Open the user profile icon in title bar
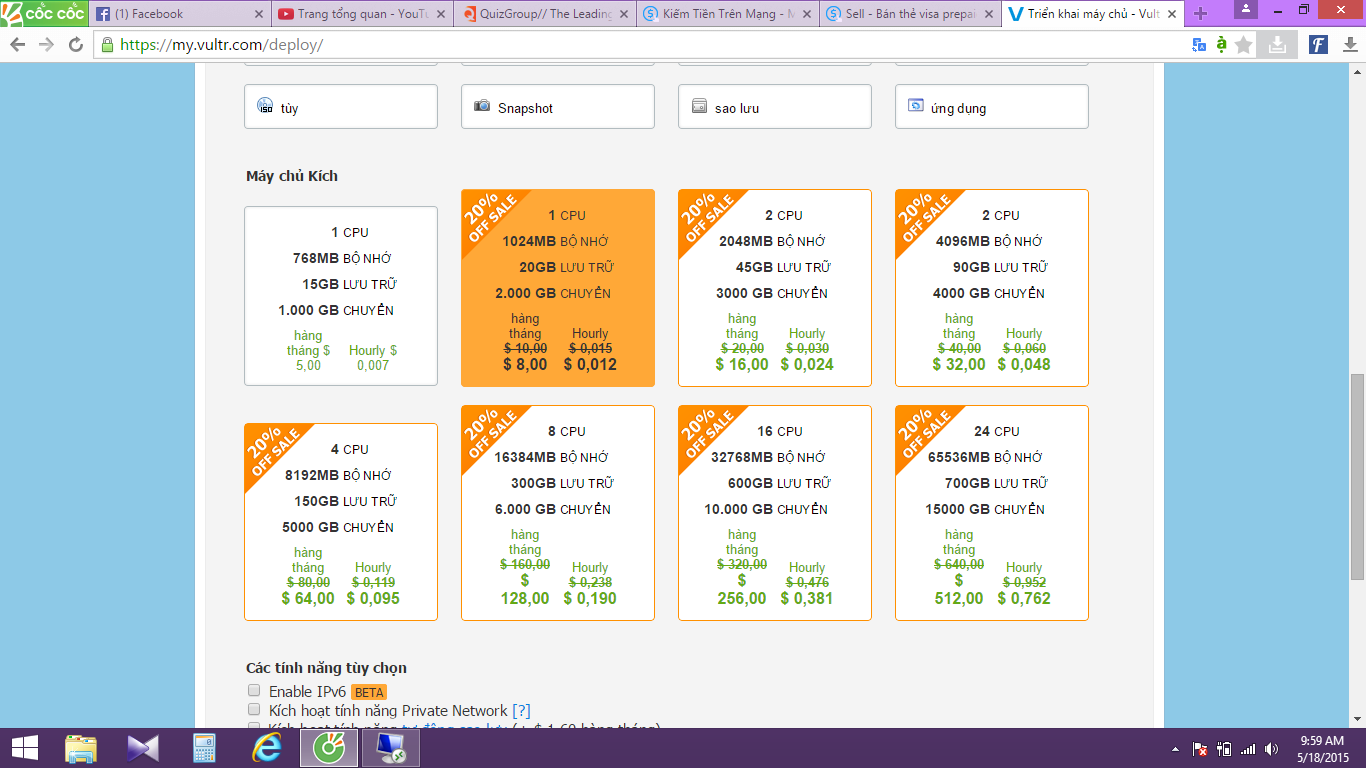Viewport: 1366px width, 768px height. [x=1246, y=9]
